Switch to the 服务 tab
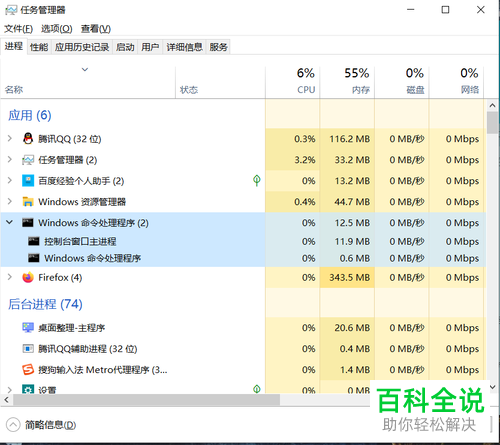The image size is (500, 445). (218, 47)
